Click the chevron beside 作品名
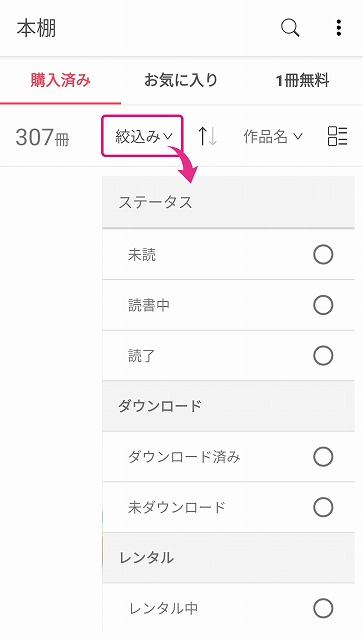This screenshot has width=363, height=640. 298,136
